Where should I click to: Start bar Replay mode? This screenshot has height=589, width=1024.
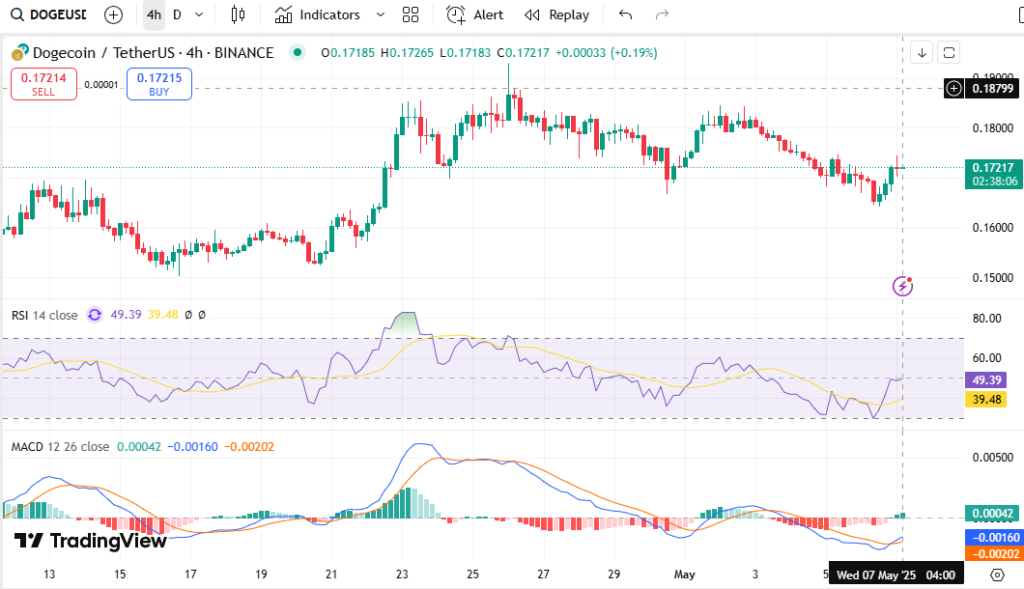[557, 14]
